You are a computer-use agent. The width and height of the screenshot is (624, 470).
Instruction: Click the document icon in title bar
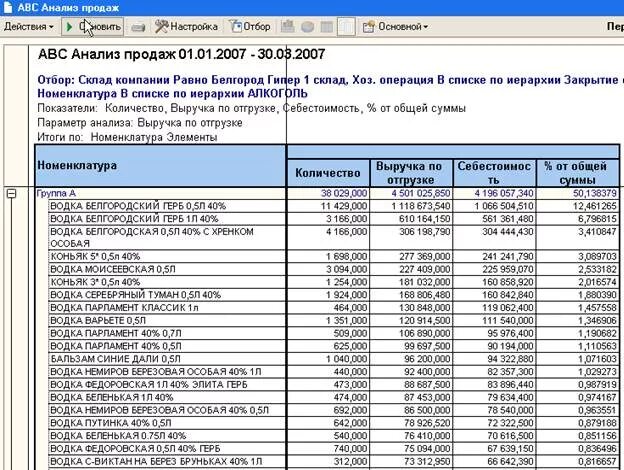8,7
